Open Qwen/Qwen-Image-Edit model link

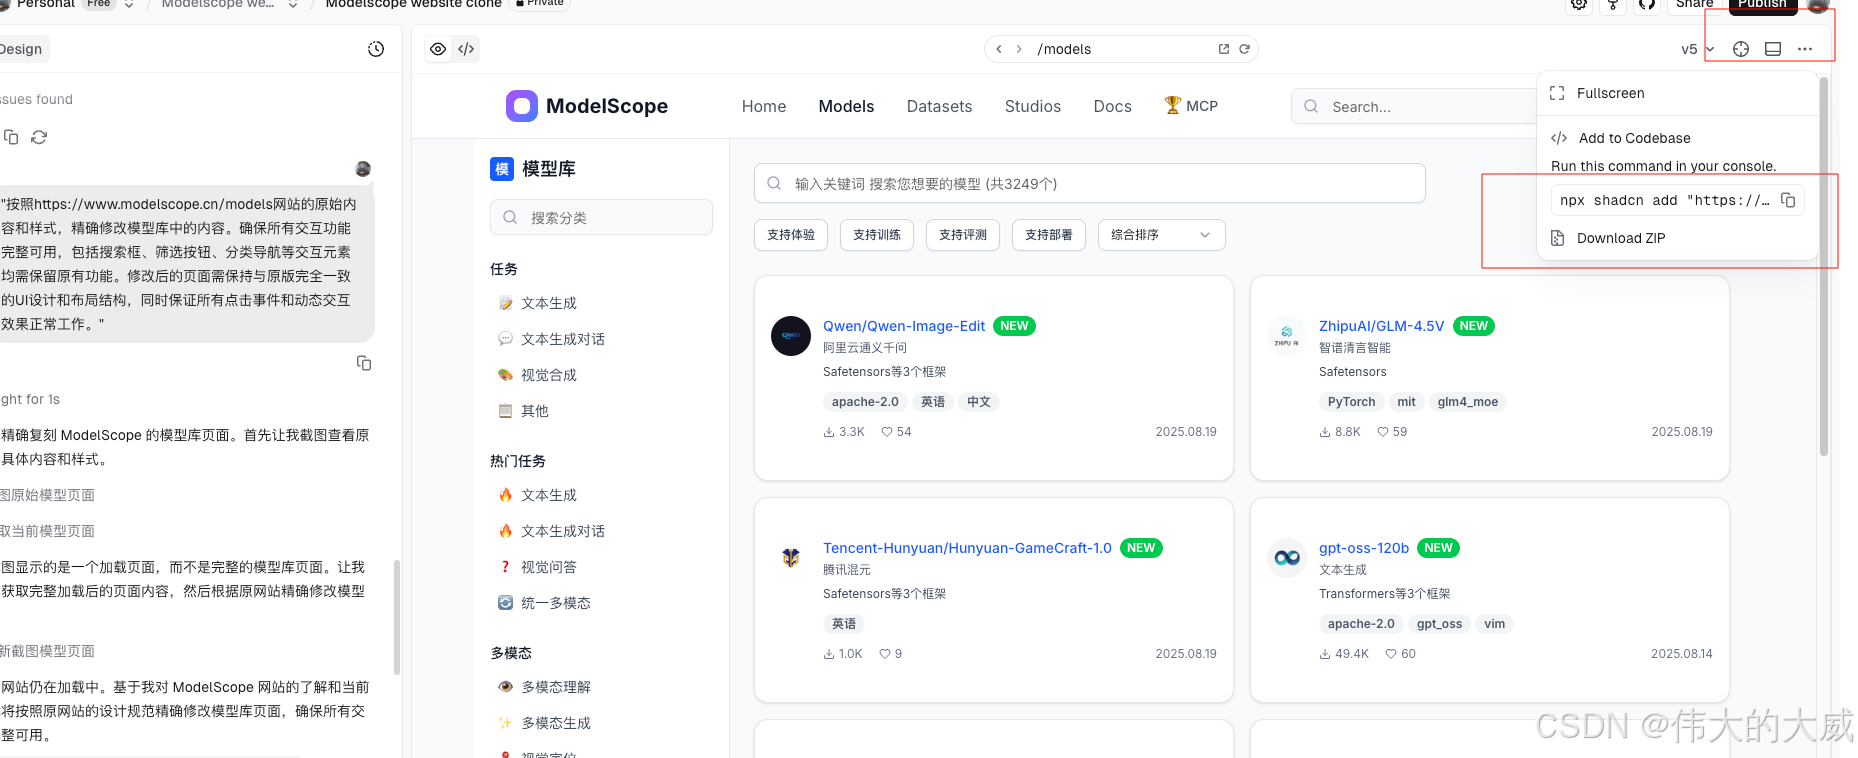[904, 326]
